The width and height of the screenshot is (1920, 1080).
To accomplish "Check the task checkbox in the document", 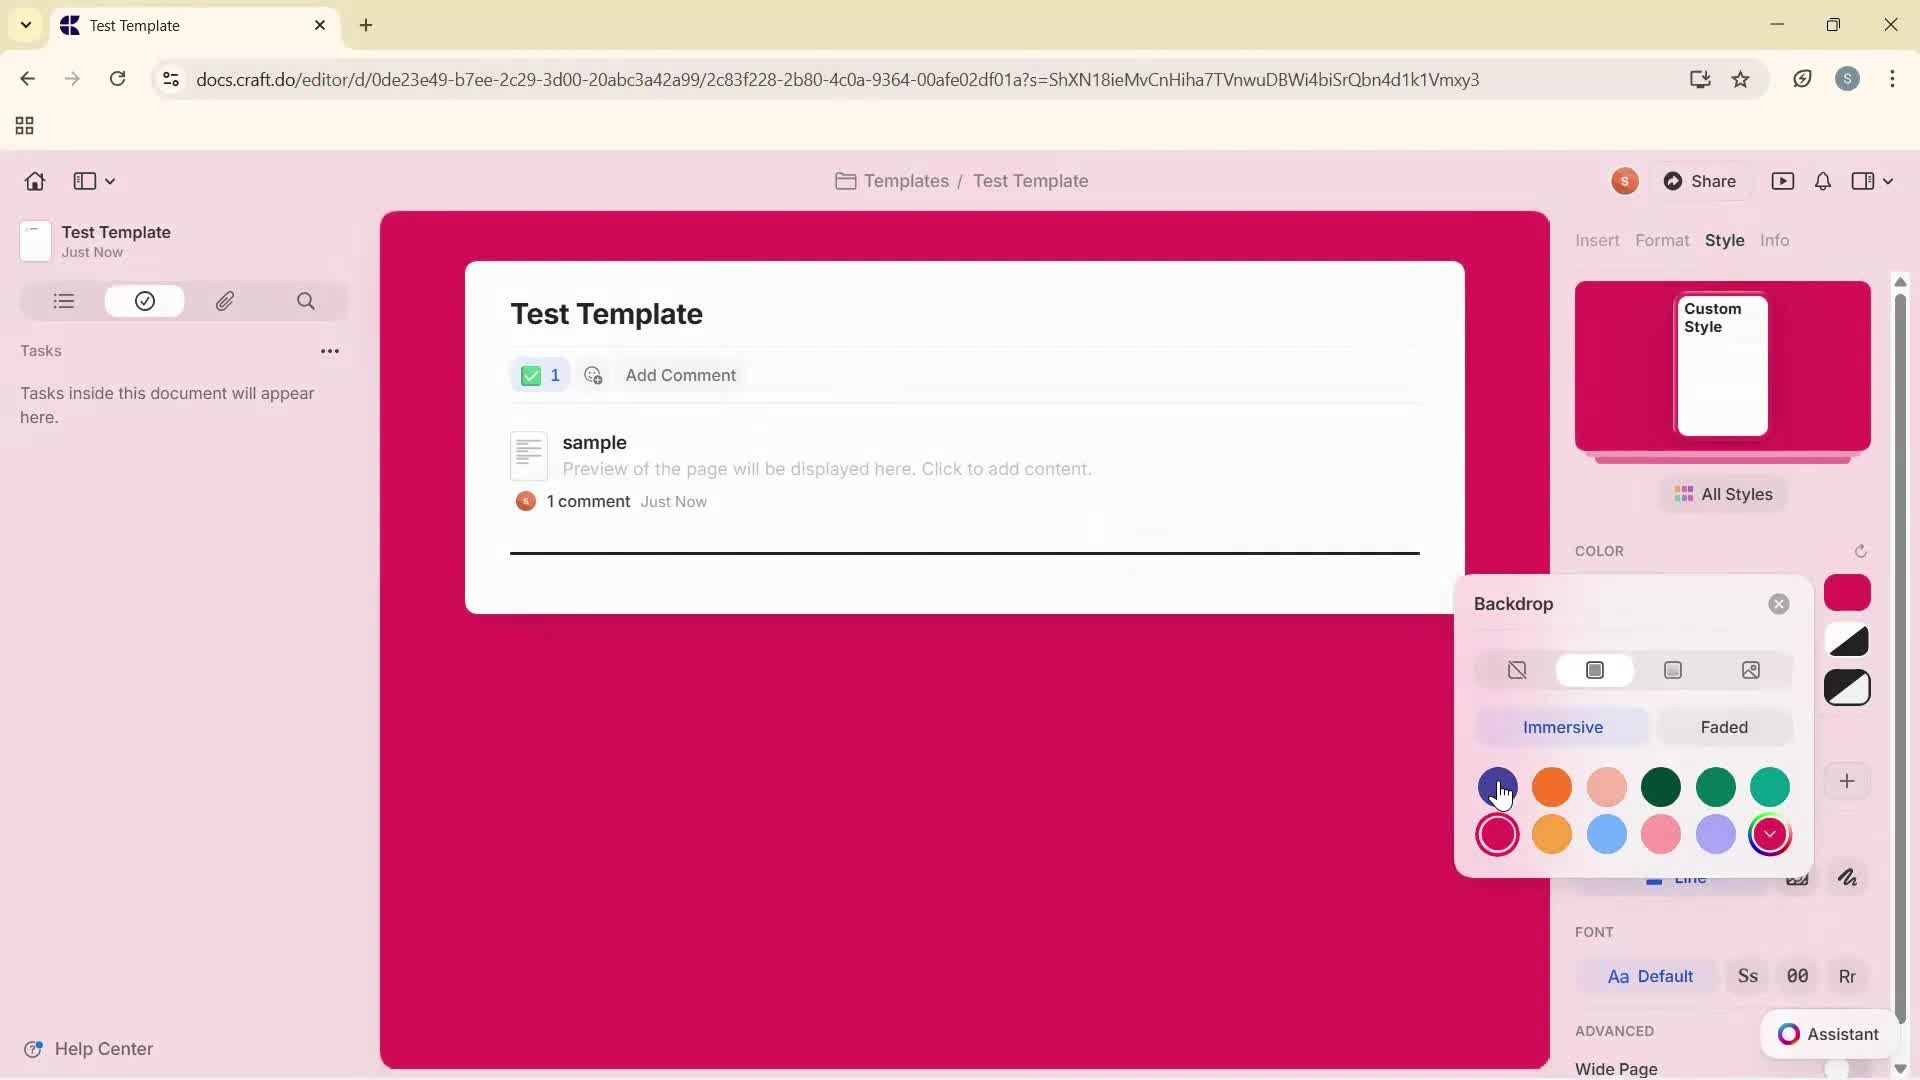I will coord(531,375).
